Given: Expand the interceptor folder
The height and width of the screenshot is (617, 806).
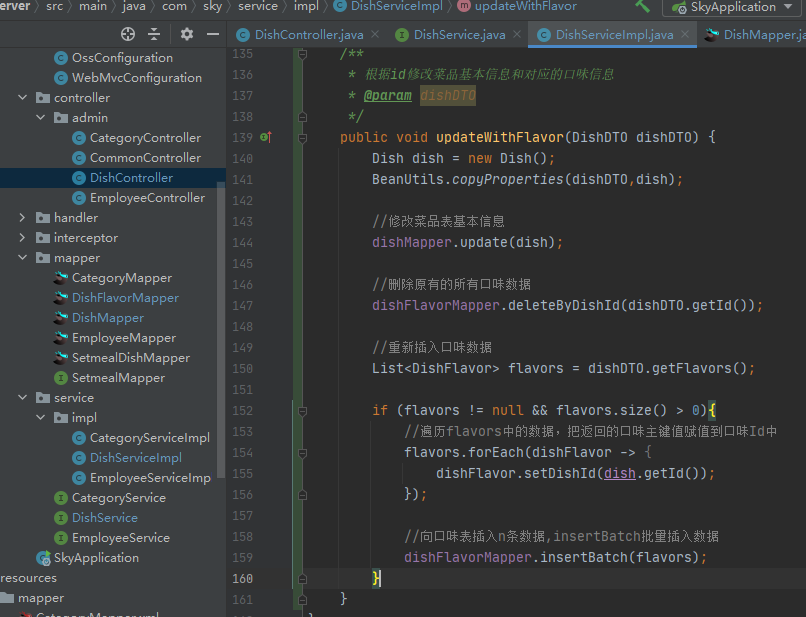Looking at the screenshot, I should tap(23, 238).
